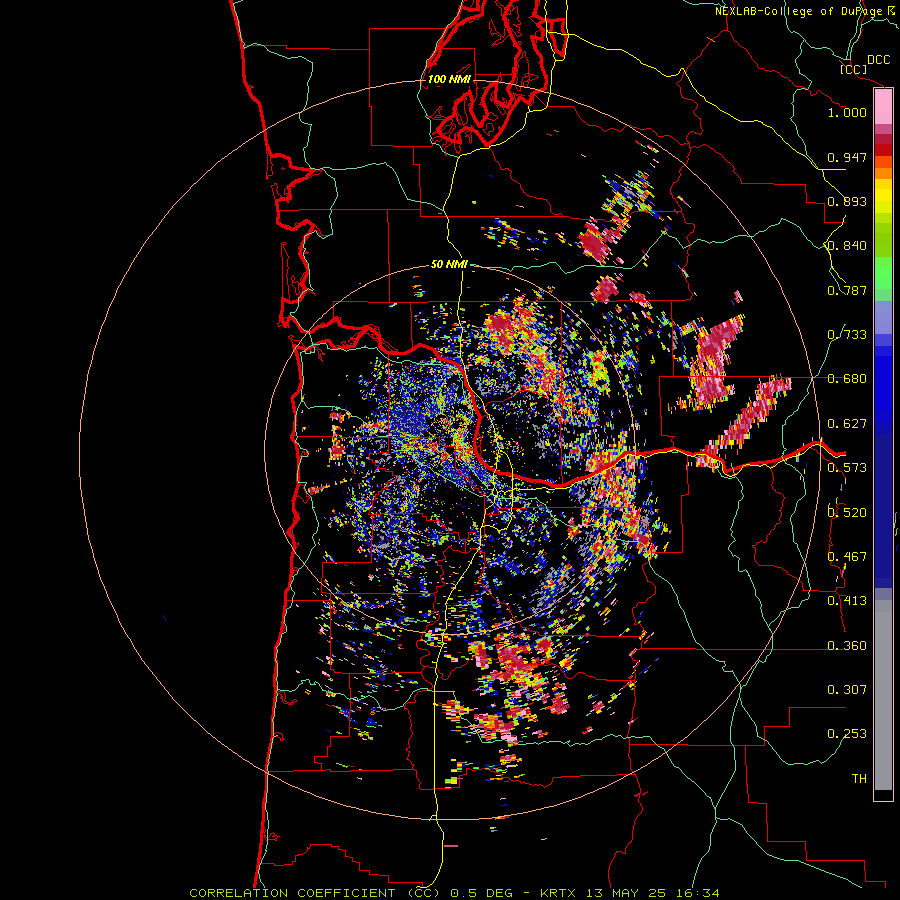Image resolution: width=900 pixels, height=900 pixels.
Task: Click the 0.413 scale value
Action: (x=847, y=601)
